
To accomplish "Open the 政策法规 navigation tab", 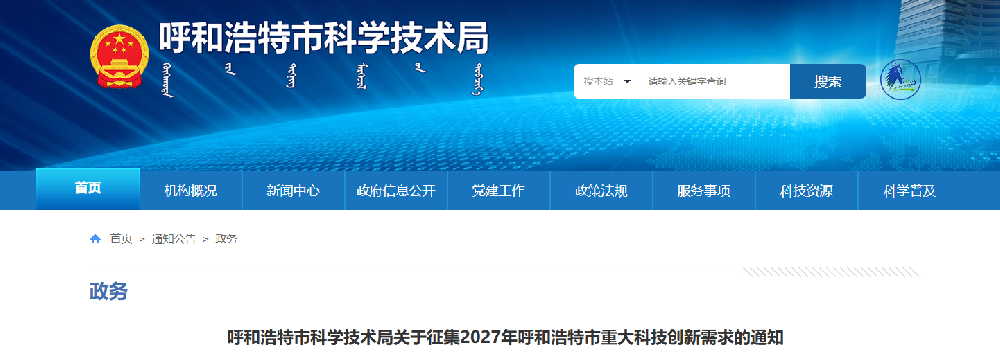I will tap(601, 191).
